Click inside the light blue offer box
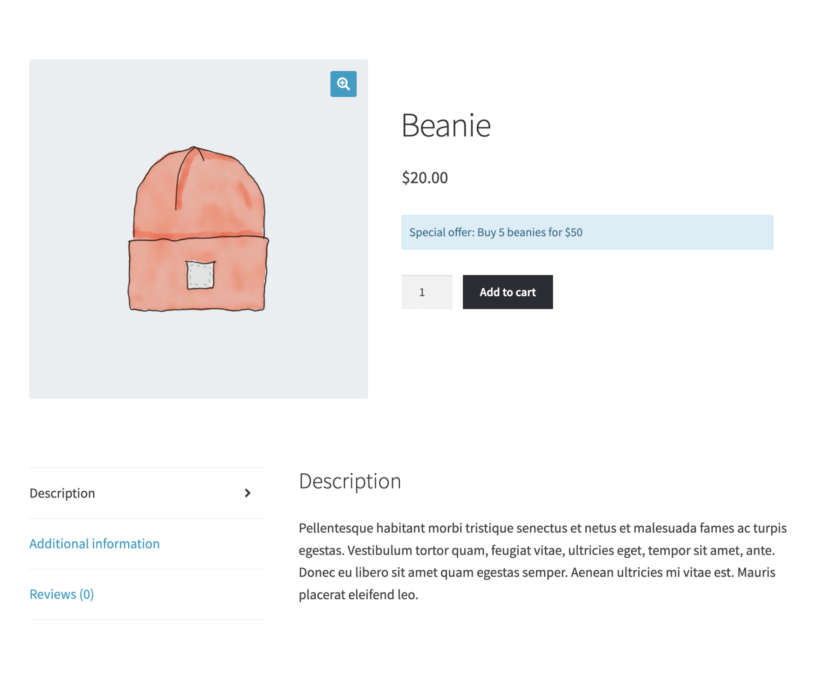The image size is (820, 681). 587,231
